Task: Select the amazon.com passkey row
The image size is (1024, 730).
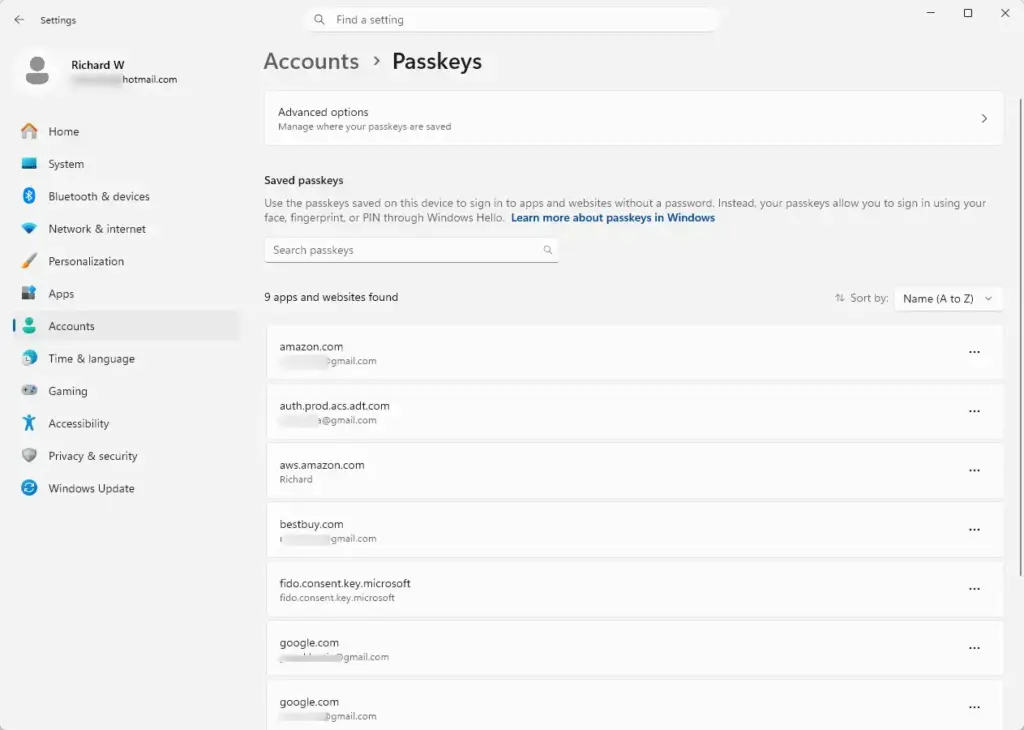Action: click(x=634, y=353)
